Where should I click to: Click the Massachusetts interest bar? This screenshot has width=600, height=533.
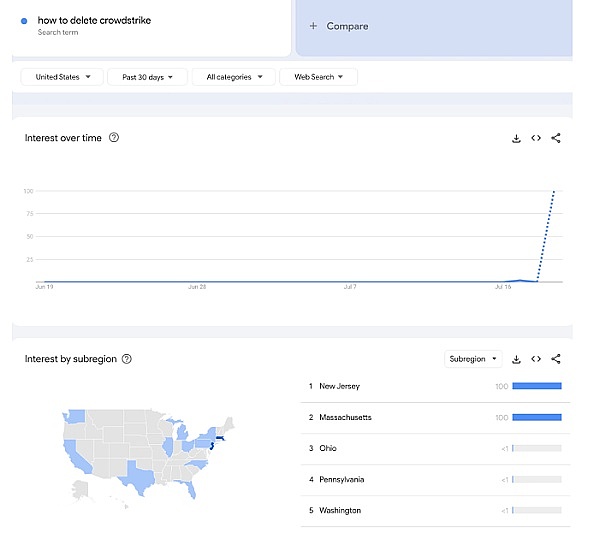pyautogui.click(x=536, y=417)
